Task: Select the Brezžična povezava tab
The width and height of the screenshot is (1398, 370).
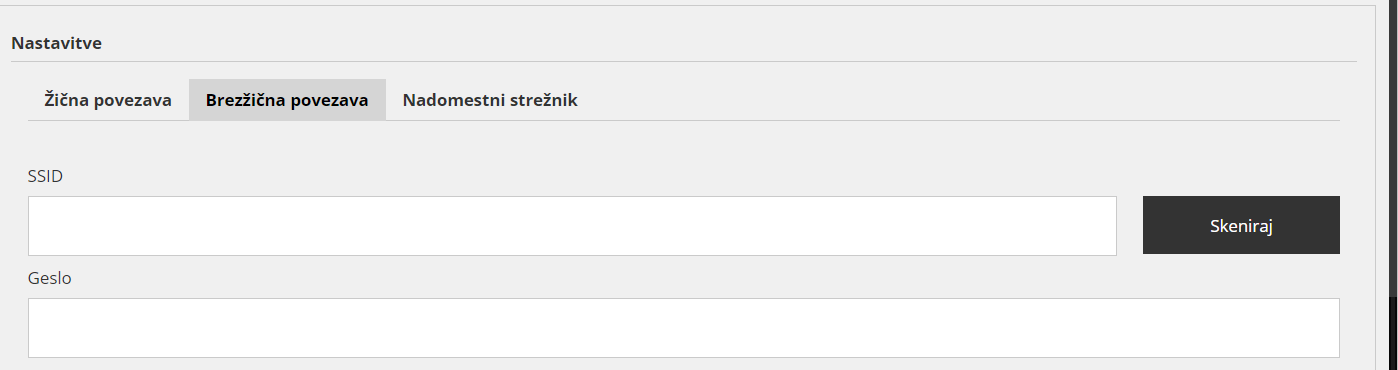Action: tap(287, 100)
